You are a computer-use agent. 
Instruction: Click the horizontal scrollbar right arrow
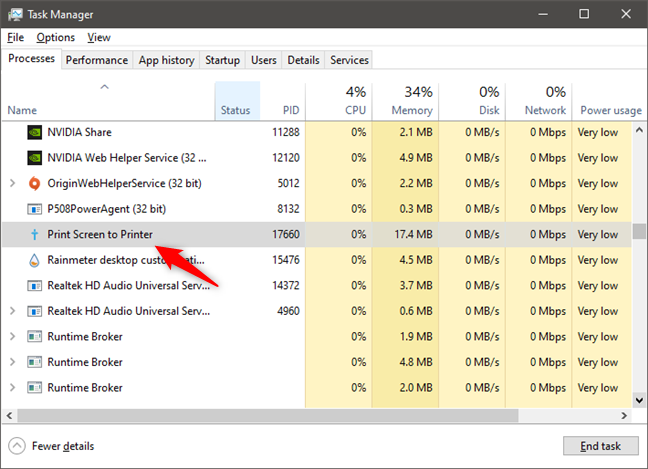pyautogui.click(x=624, y=416)
